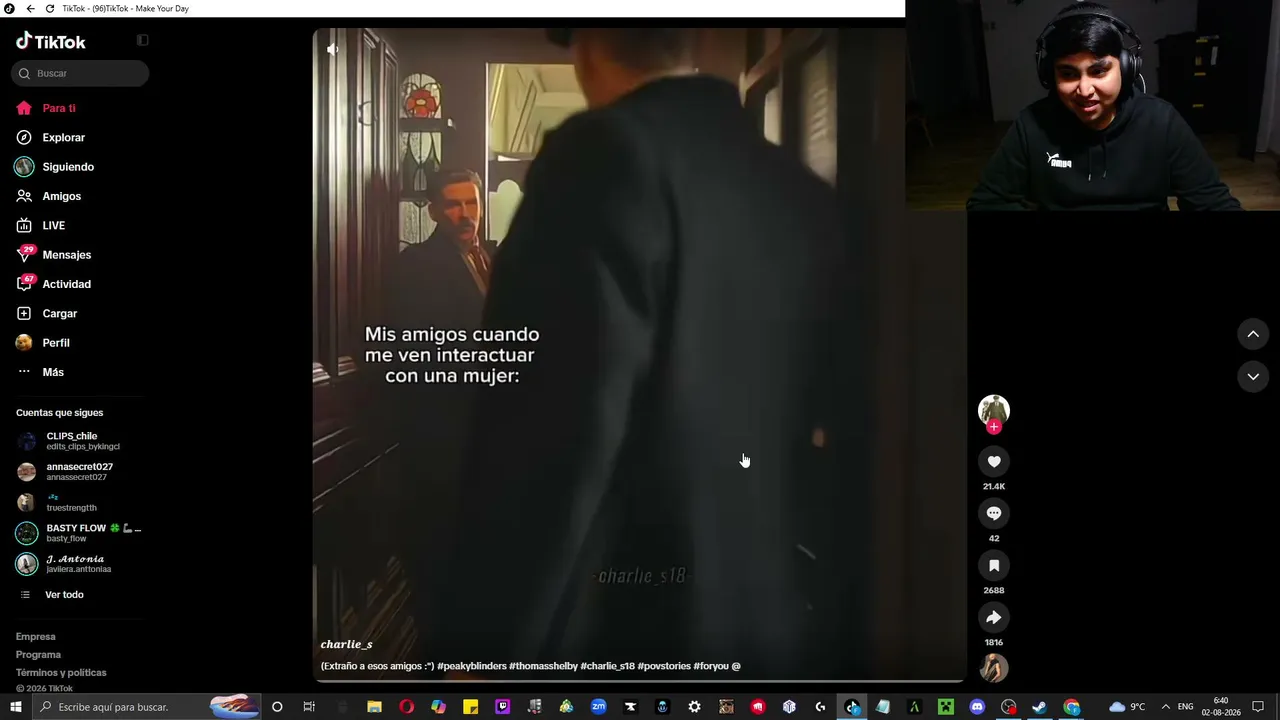Go to the next video with the down chevron
The width and height of the screenshot is (1280, 720).
[1253, 376]
